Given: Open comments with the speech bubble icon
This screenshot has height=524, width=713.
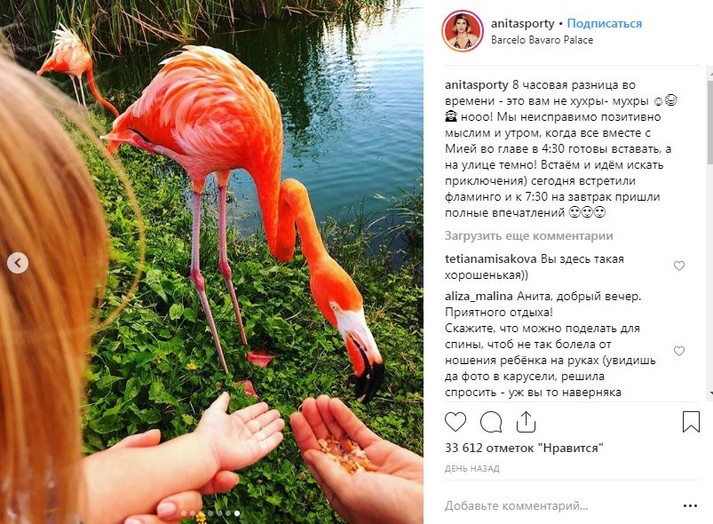Looking at the screenshot, I should [491, 422].
